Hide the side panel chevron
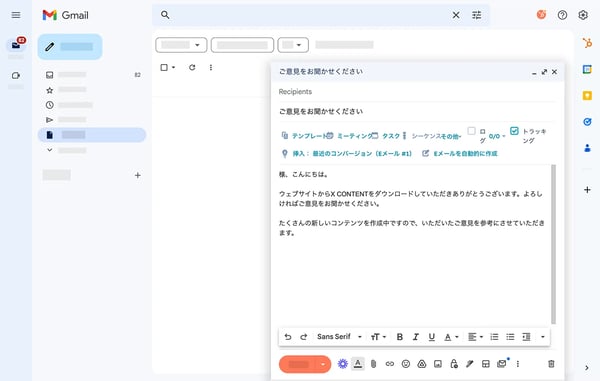600x381 pixels. [587, 368]
